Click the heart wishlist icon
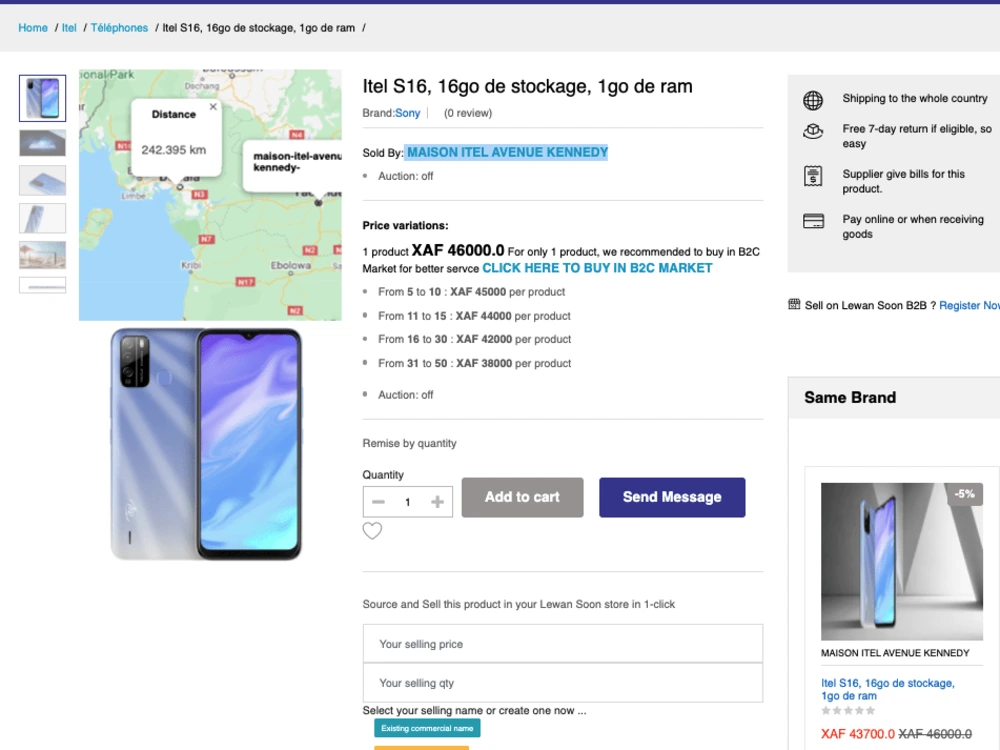The height and width of the screenshot is (750, 1000). 372,531
